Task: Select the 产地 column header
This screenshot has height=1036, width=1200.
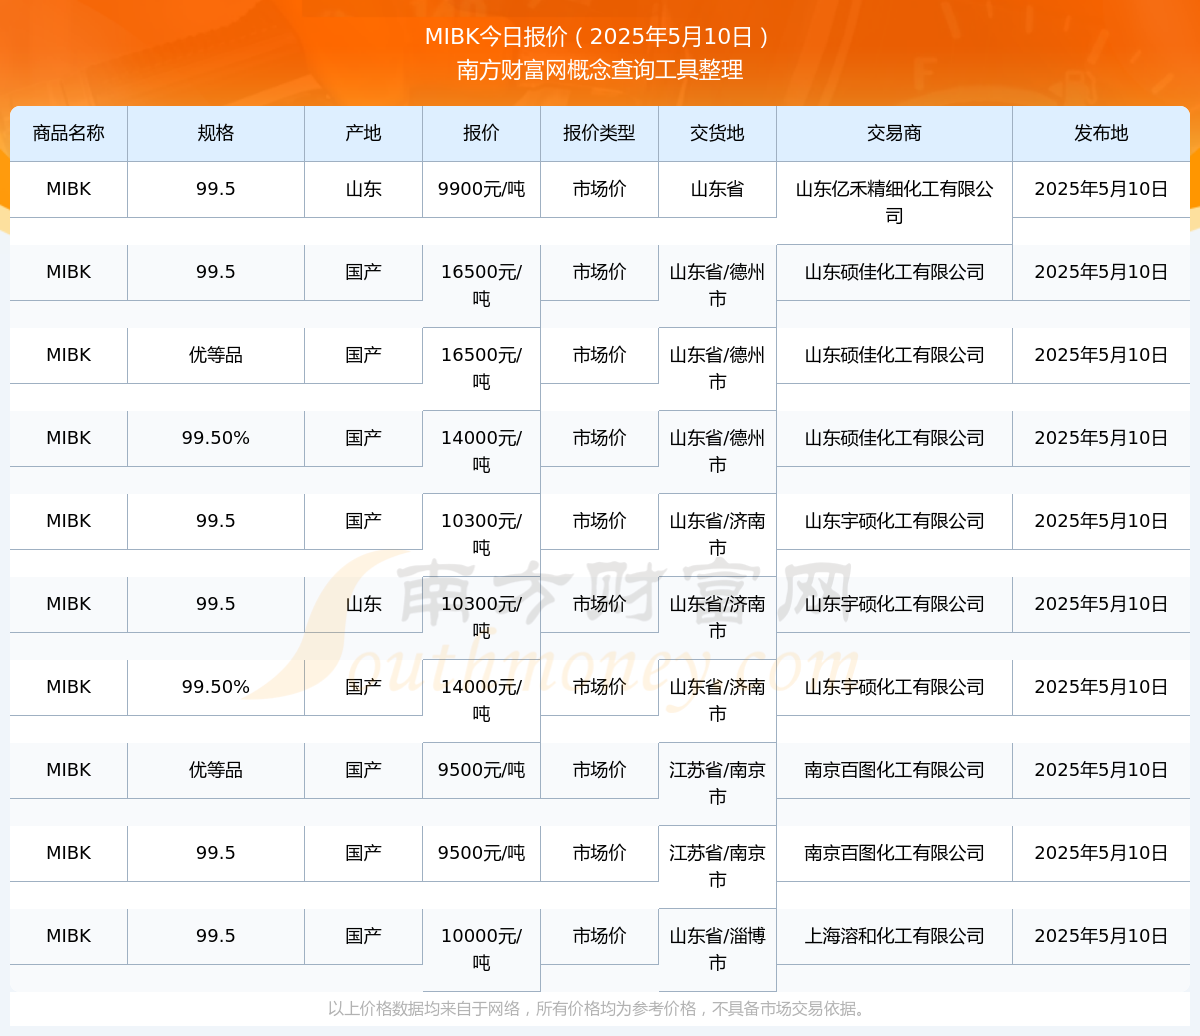Action: pyautogui.click(x=364, y=133)
